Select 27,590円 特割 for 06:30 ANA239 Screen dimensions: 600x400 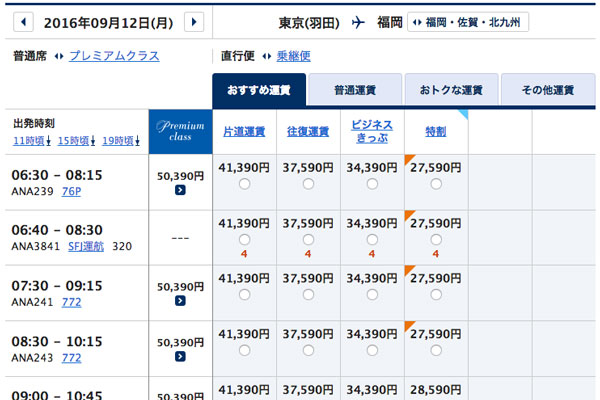point(436,184)
